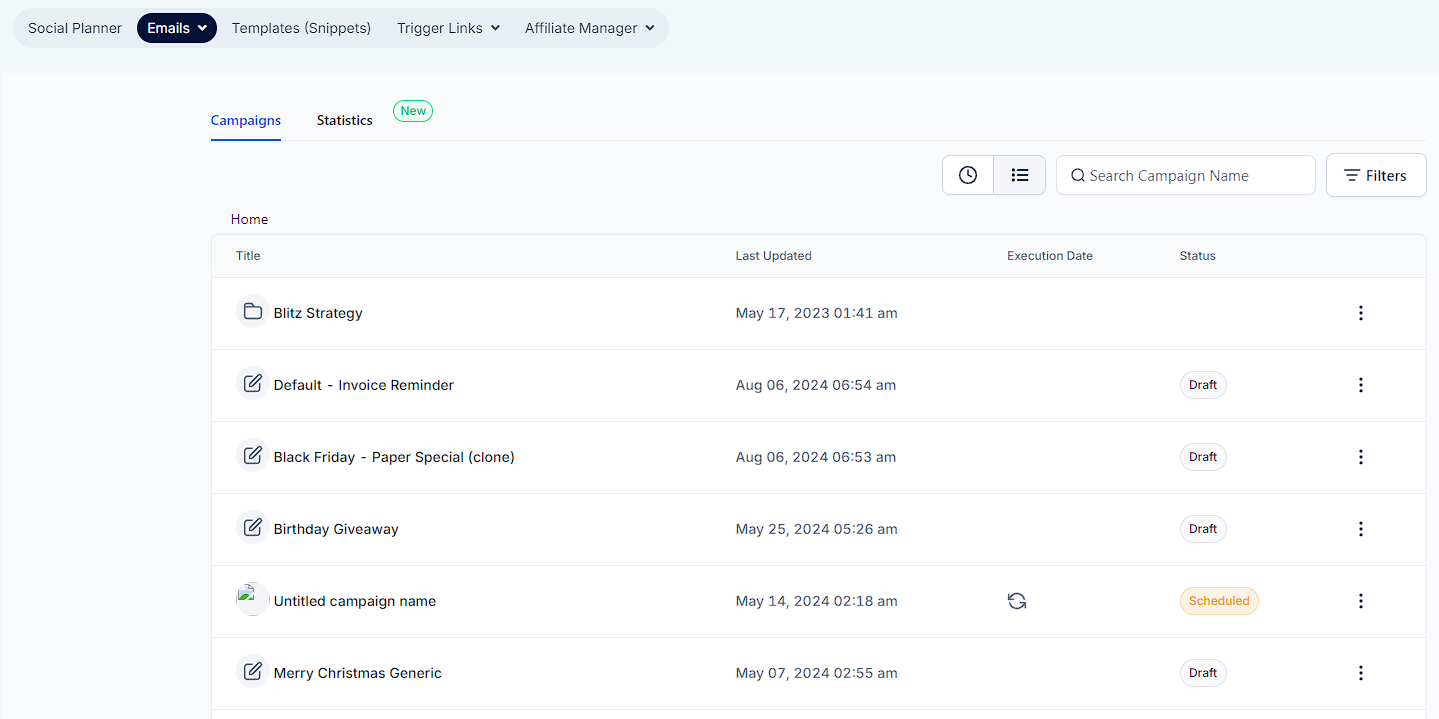Go to Social Planner
The width and height of the screenshot is (1439, 719).
(x=75, y=28)
